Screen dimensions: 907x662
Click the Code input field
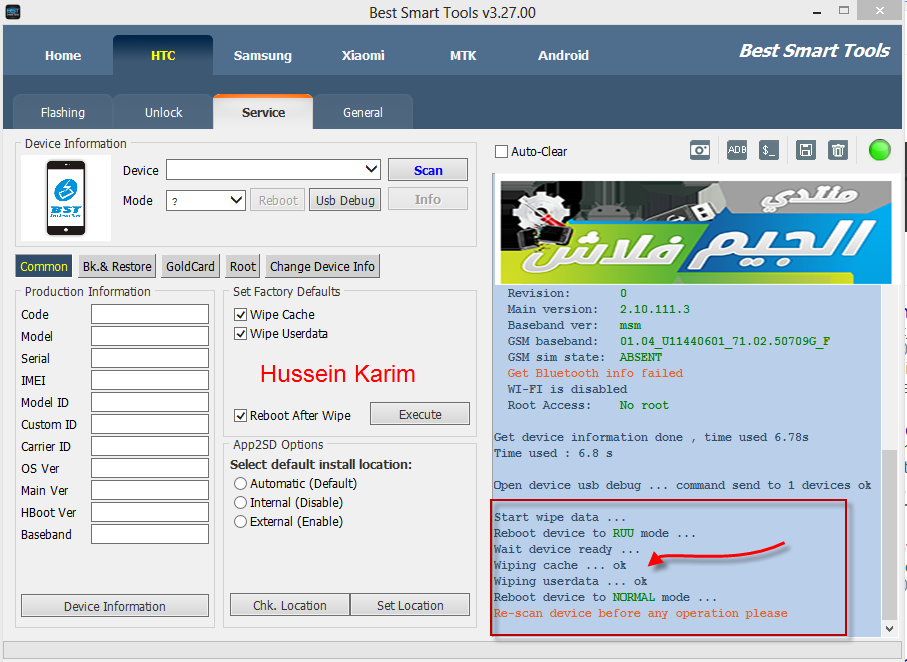(150, 314)
